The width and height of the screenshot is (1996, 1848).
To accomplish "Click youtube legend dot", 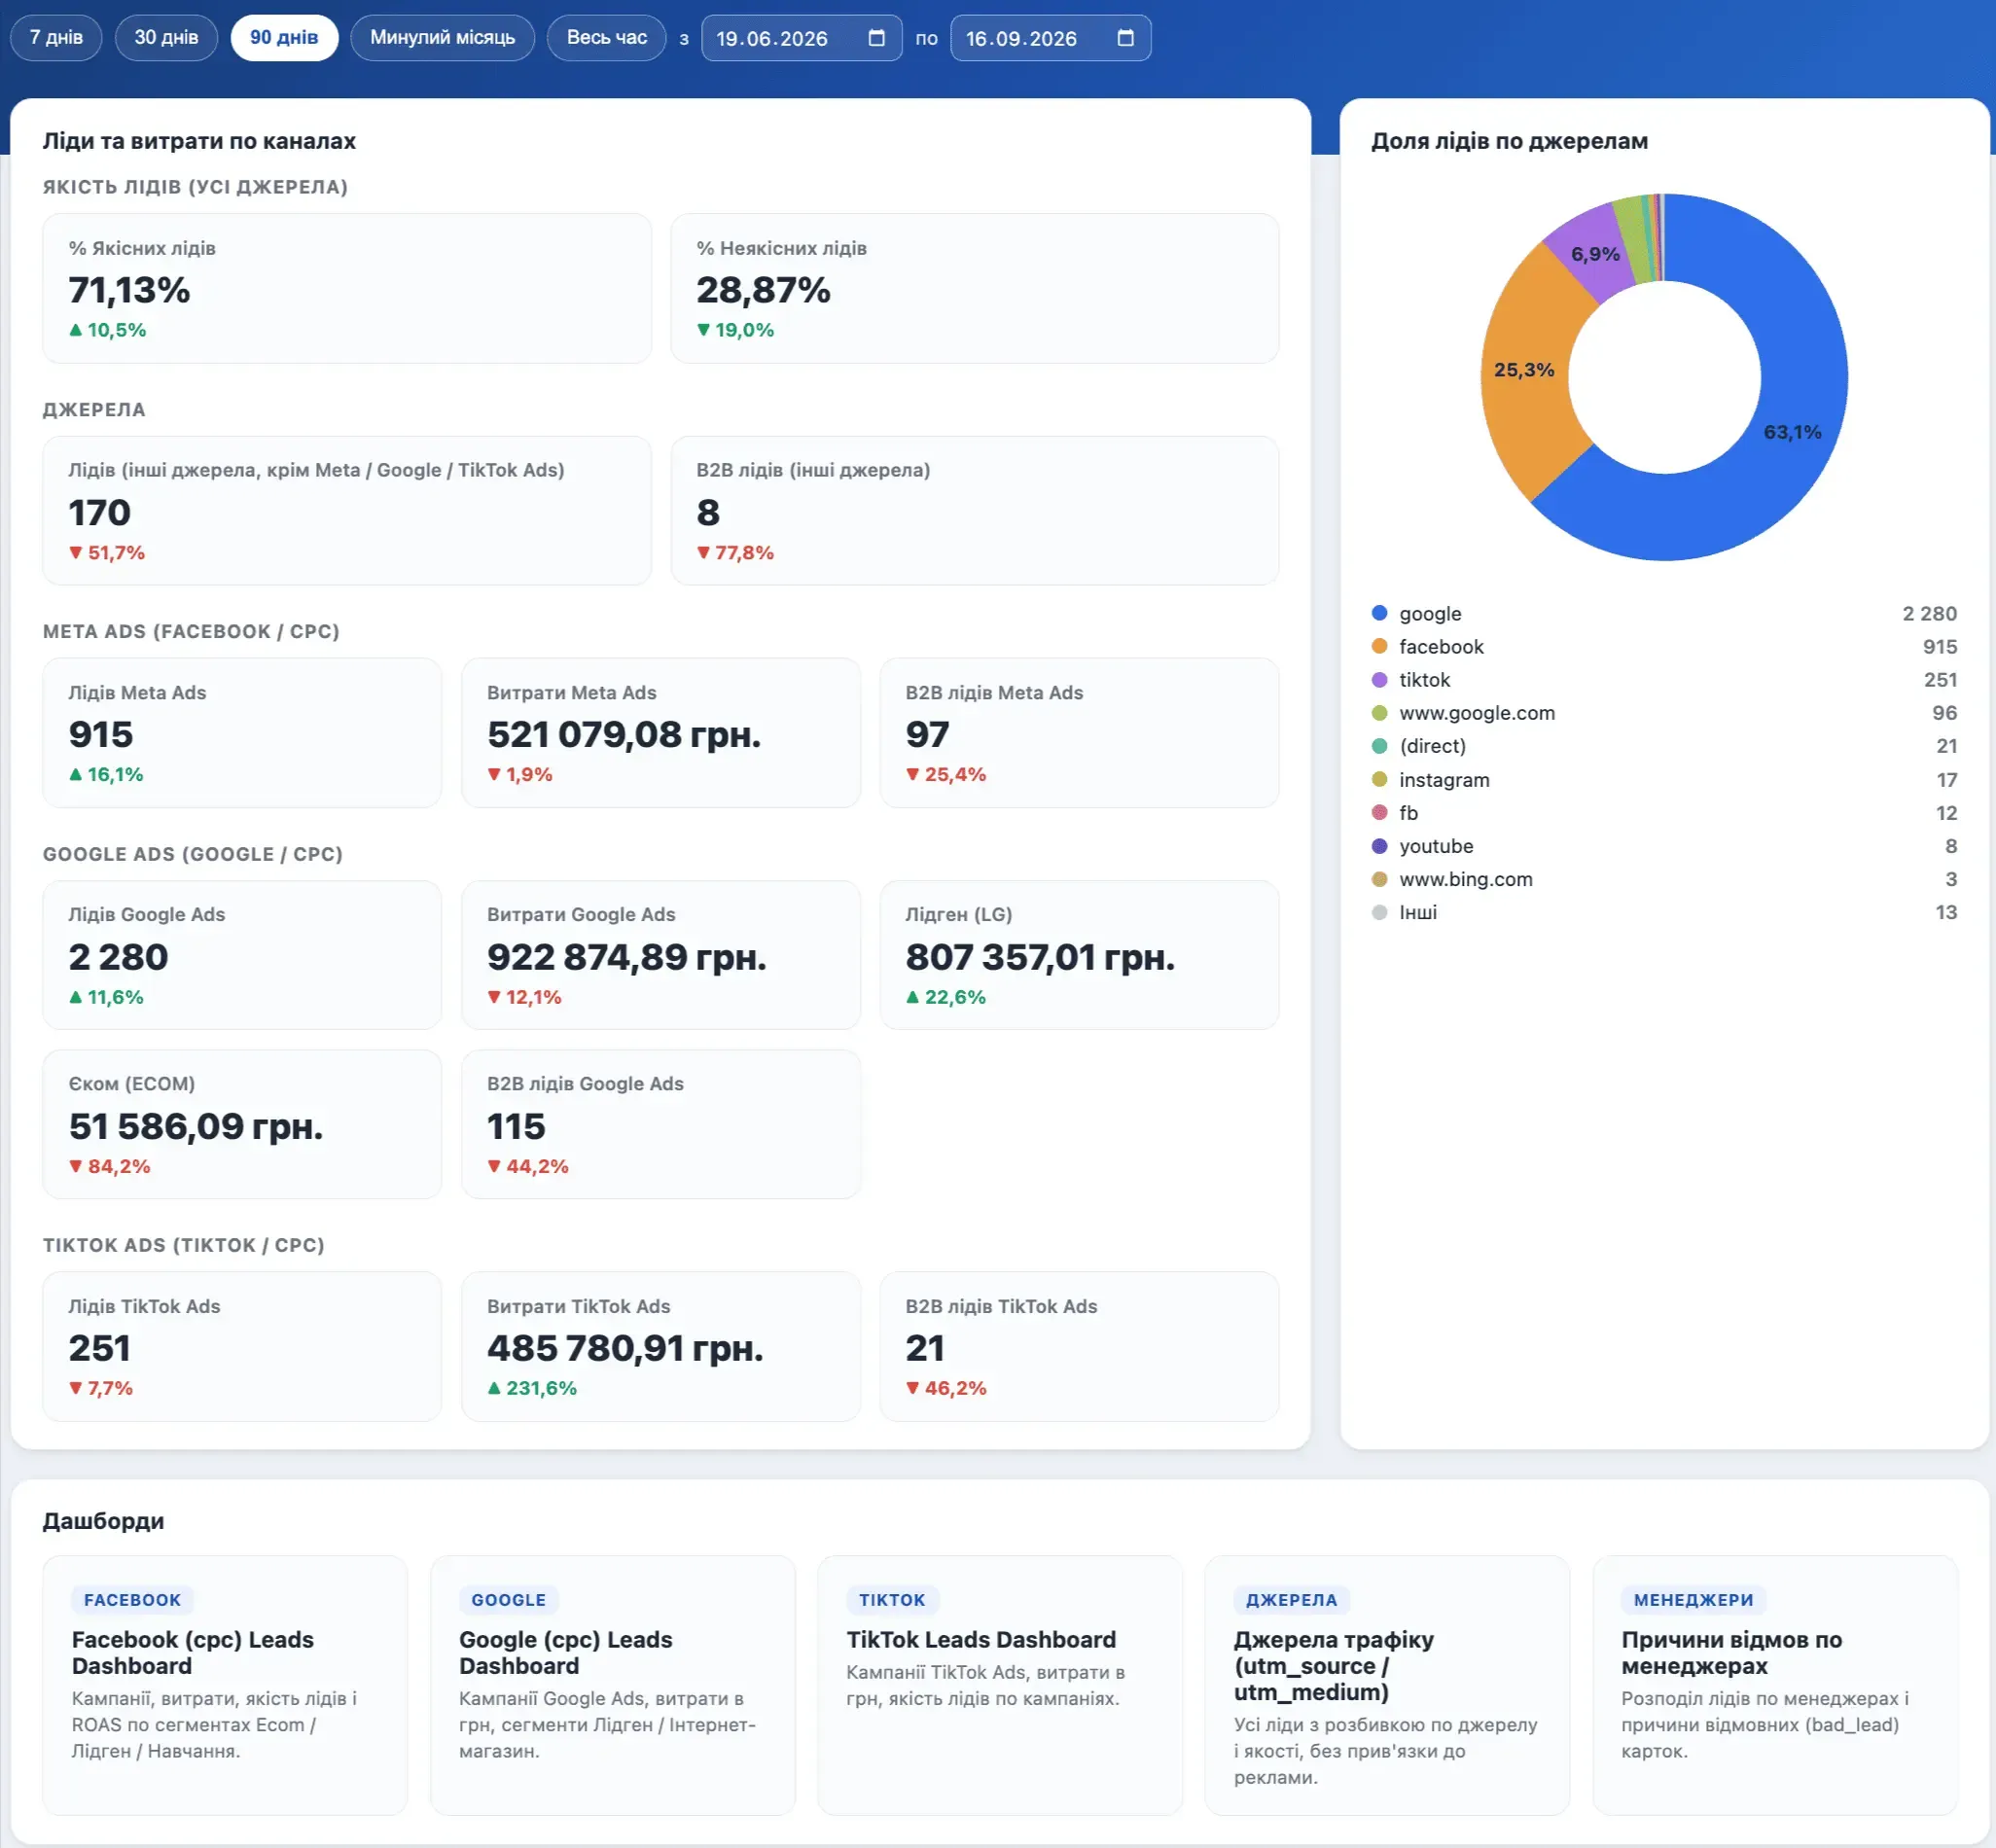I will [x=1379, y=846].
